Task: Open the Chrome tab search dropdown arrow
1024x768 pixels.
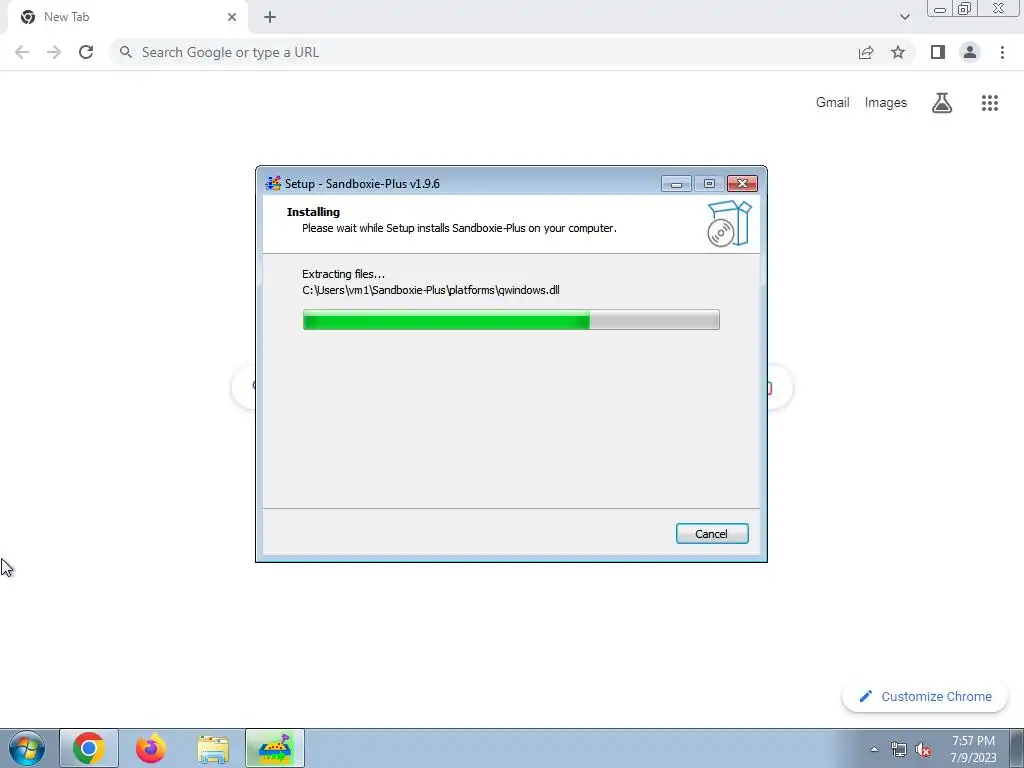Action: click(x=904, y=17)
